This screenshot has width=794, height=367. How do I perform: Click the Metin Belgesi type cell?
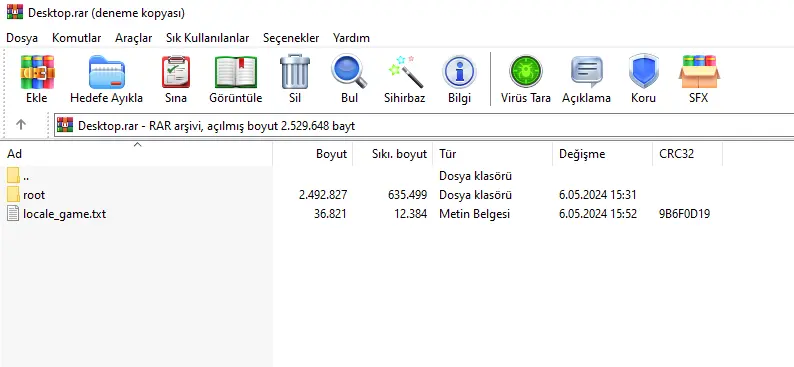474,214
